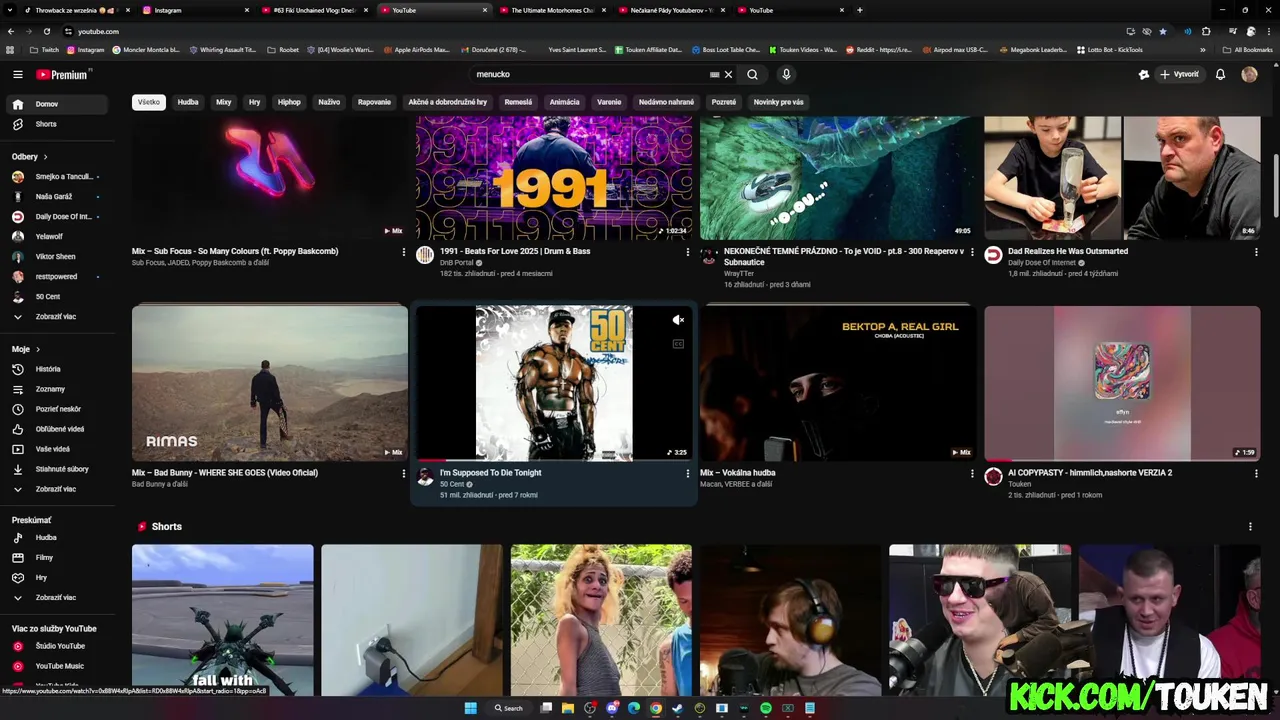Select the Všetko filter chip

click(149, 102)
